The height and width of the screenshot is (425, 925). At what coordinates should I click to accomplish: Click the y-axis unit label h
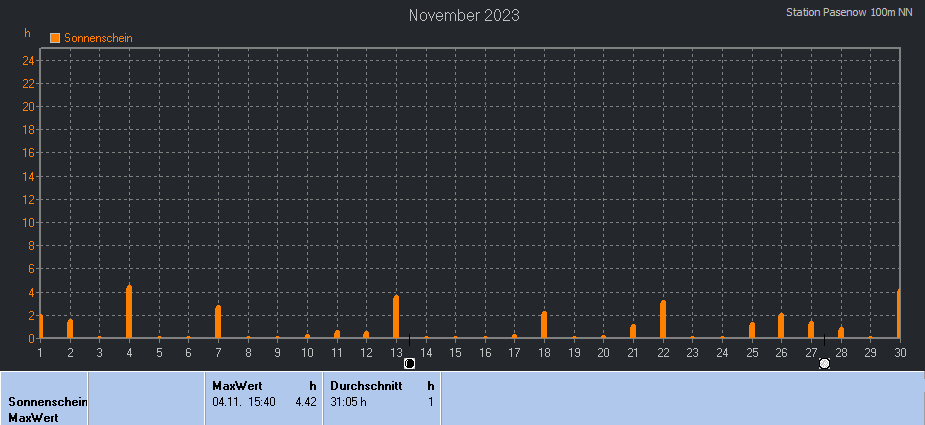[27, 33]
